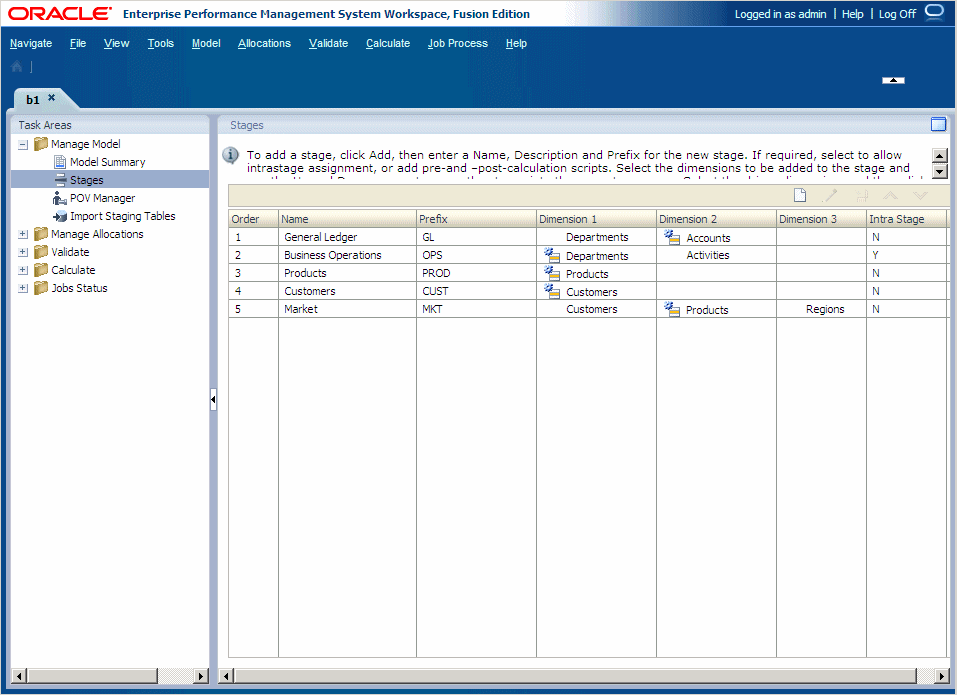Viewport: 957px width, 695px height.
Task: Move the selected stage up
Action: (x=890, y=195)
